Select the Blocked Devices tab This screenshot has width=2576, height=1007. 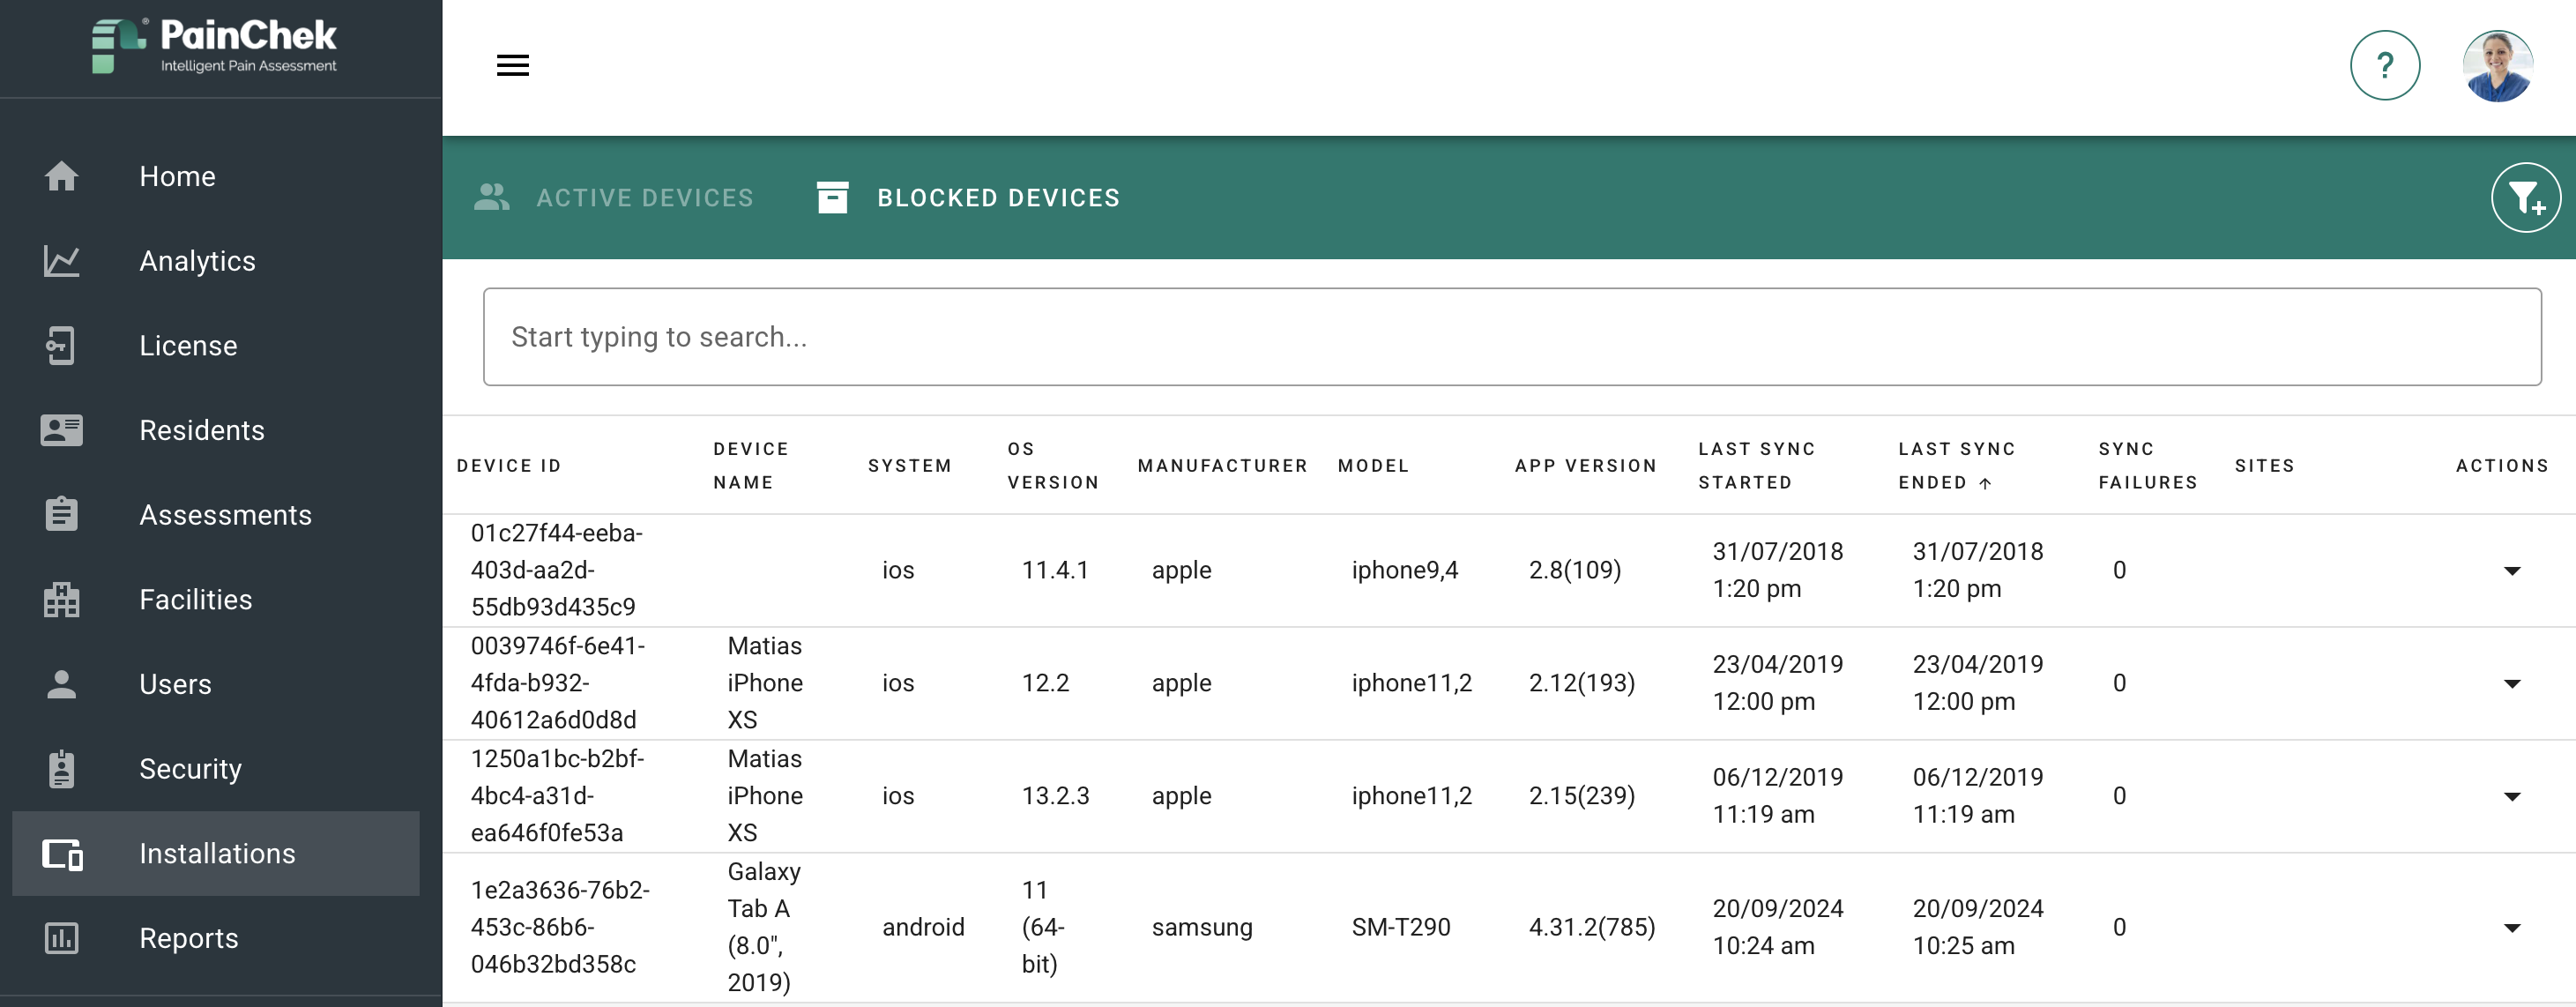[968, 198]
